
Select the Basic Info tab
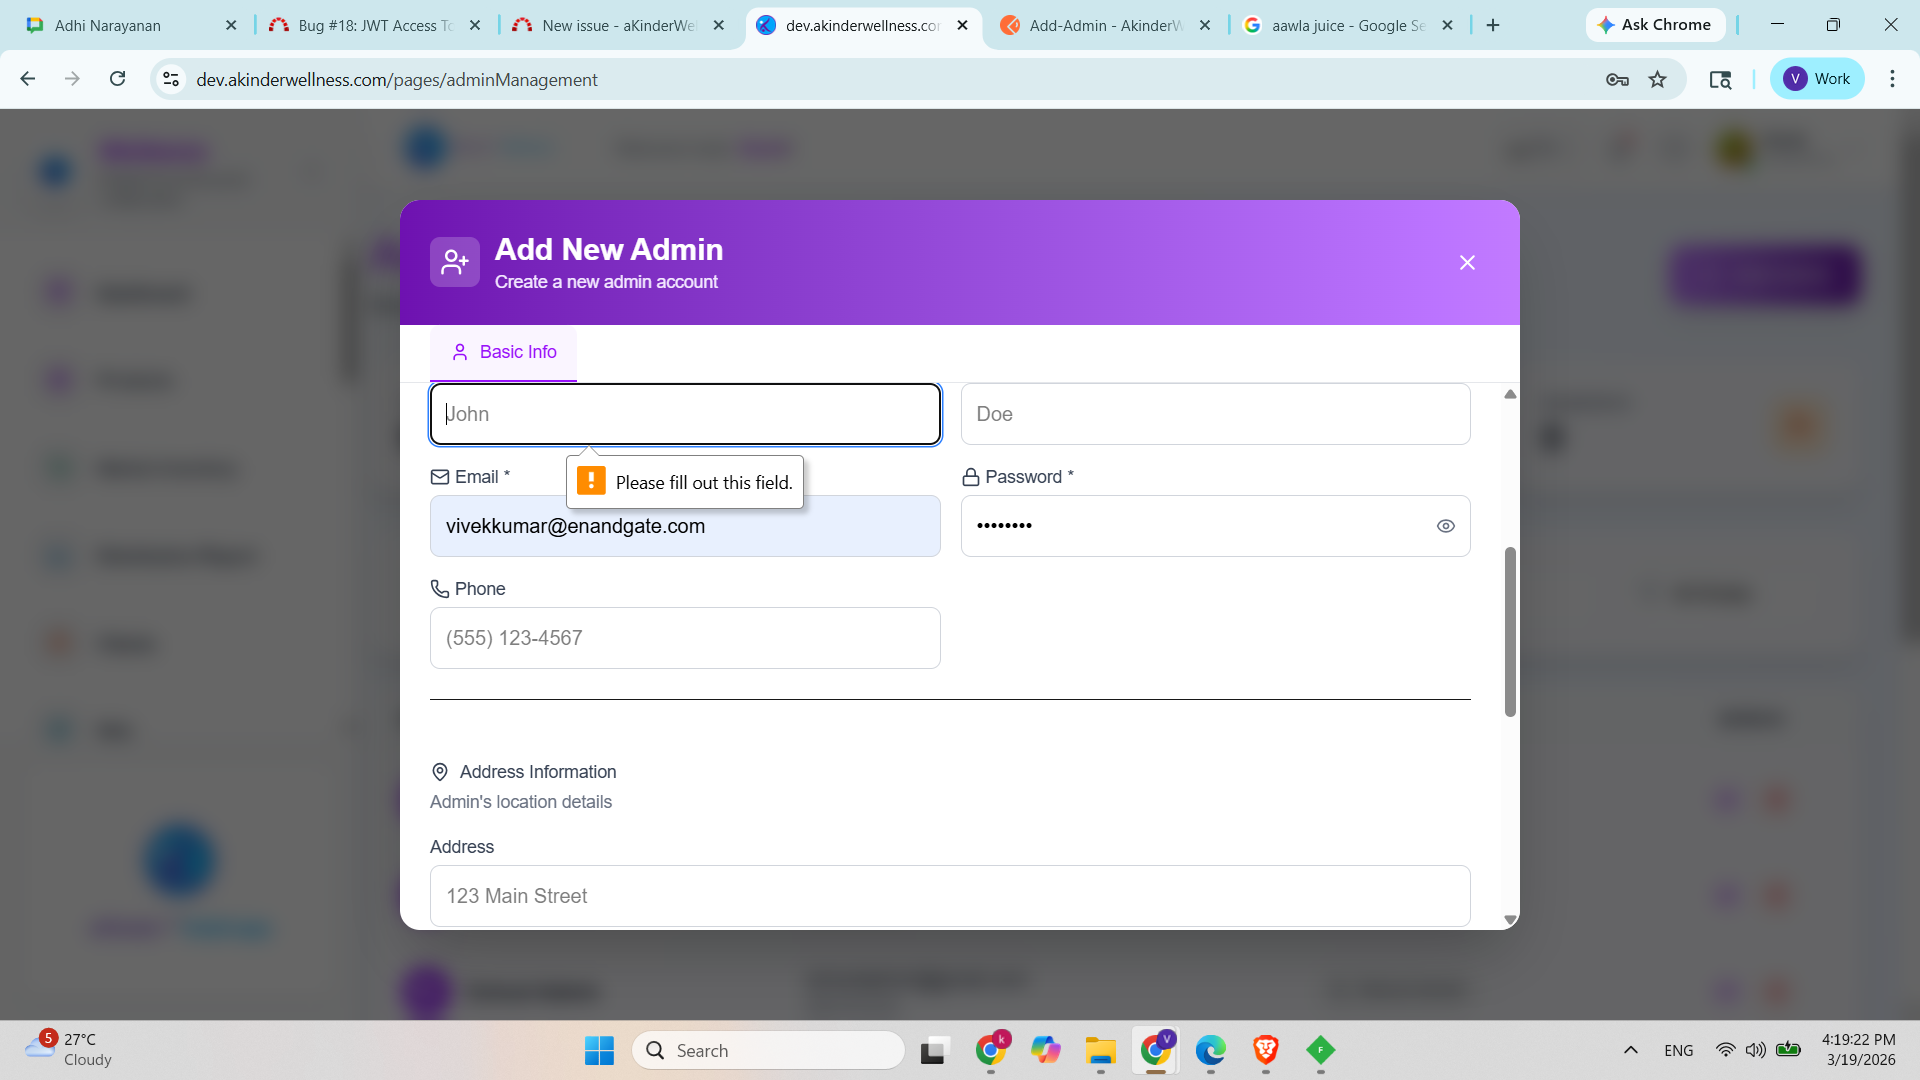click(504, 352)
